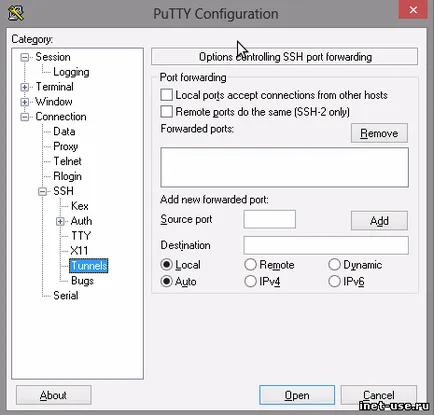
Task: Focus the Destination input field
Action: (x=326, y=245)
